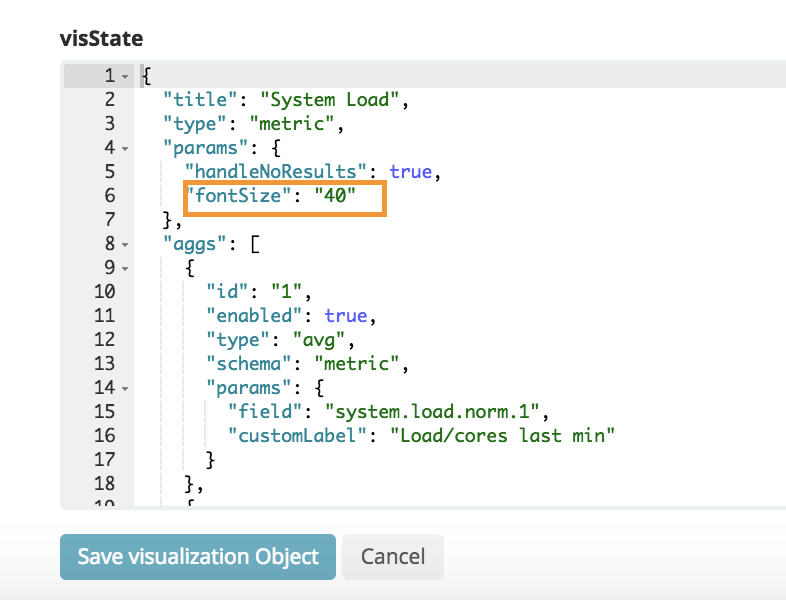Click the "title" key on line 2
Viewport: 786px width, 600px height.
pyautogui.click(x=200, y=100)
